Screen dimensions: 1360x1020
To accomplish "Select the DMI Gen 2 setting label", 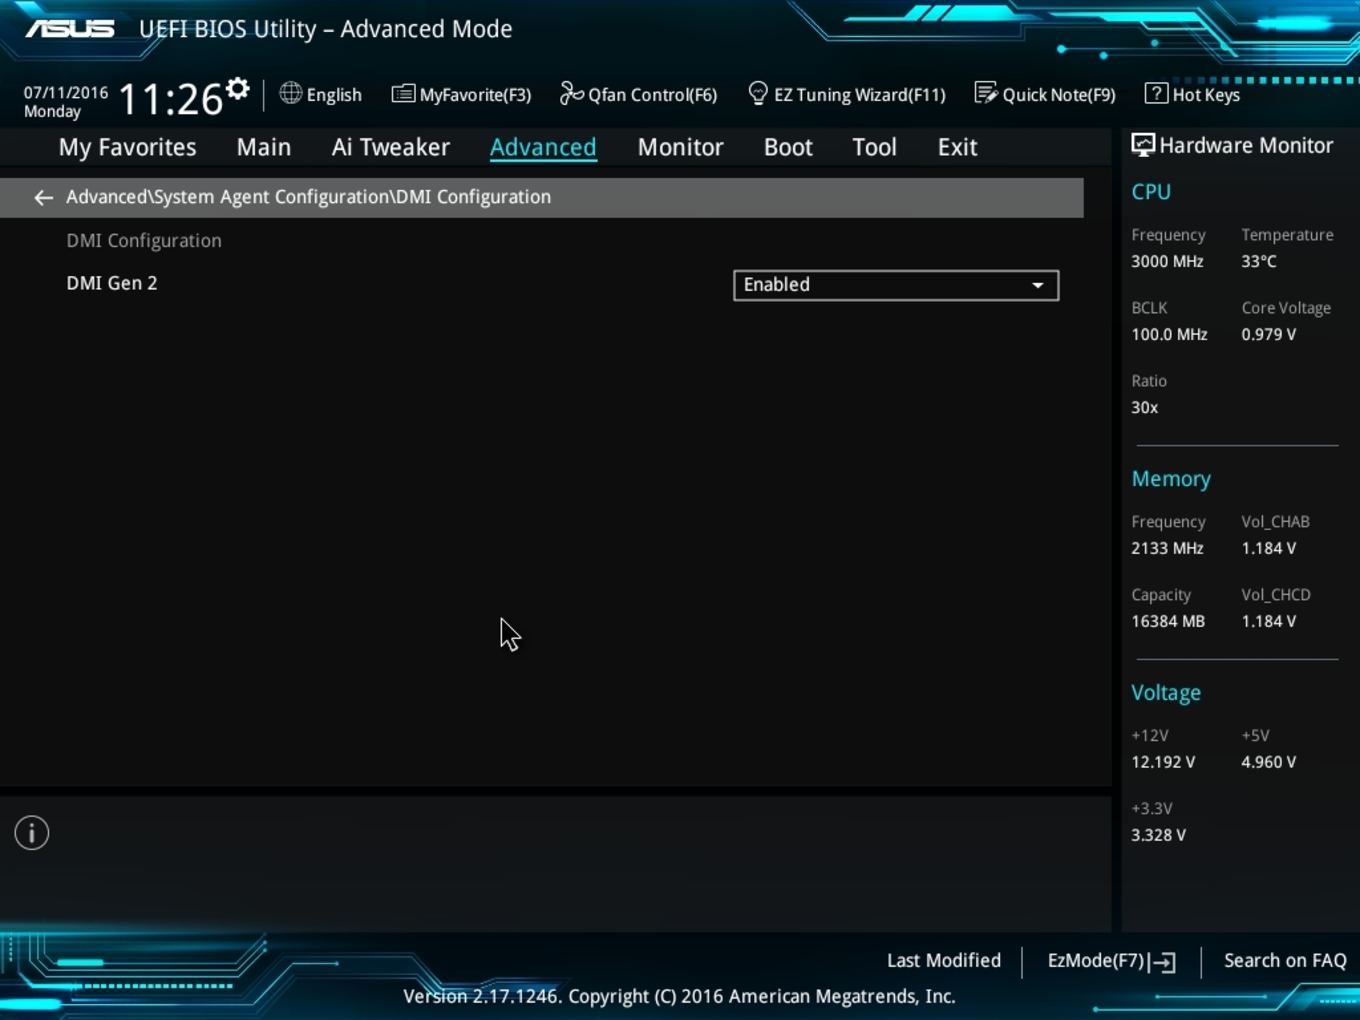I will click(112, 283).
